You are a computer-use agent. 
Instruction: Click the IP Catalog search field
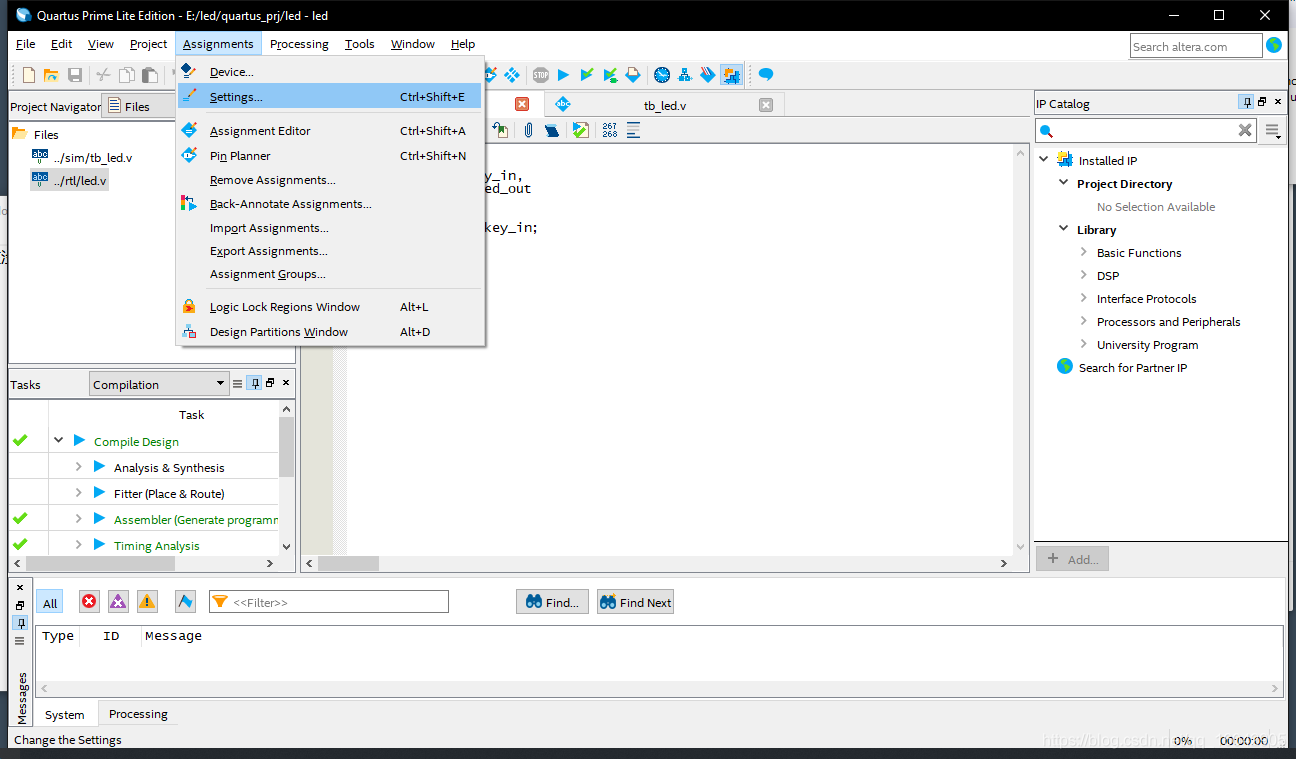(1146, 130)
